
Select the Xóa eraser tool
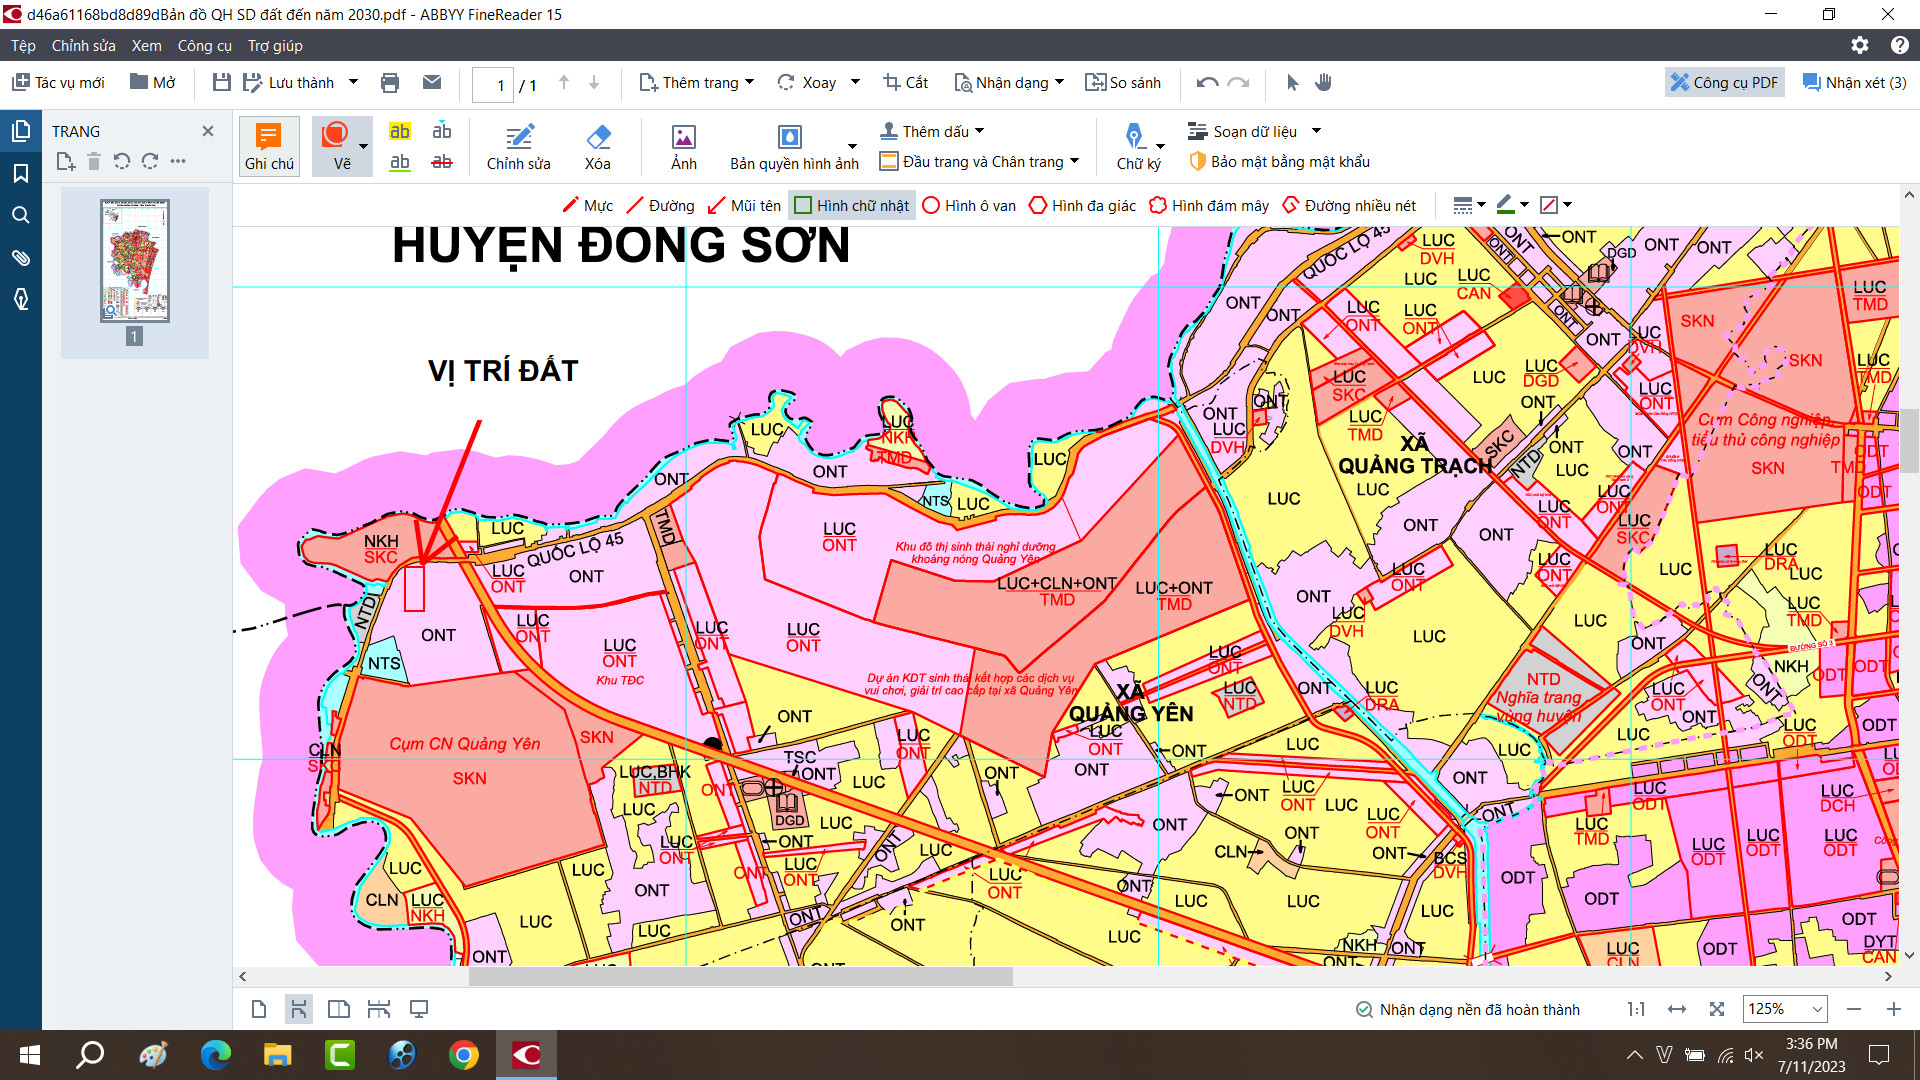tap(598, 146)
